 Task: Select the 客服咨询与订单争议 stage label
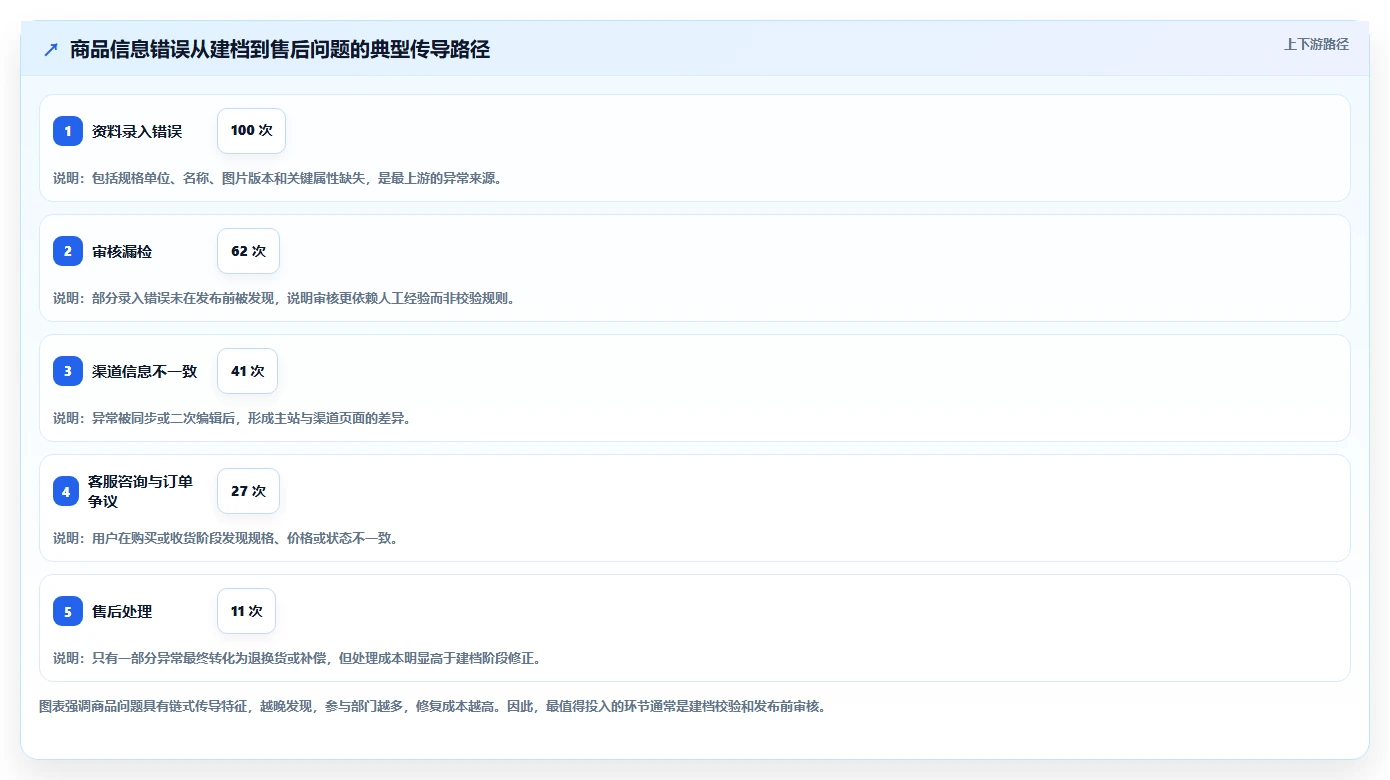pos(140,491)
